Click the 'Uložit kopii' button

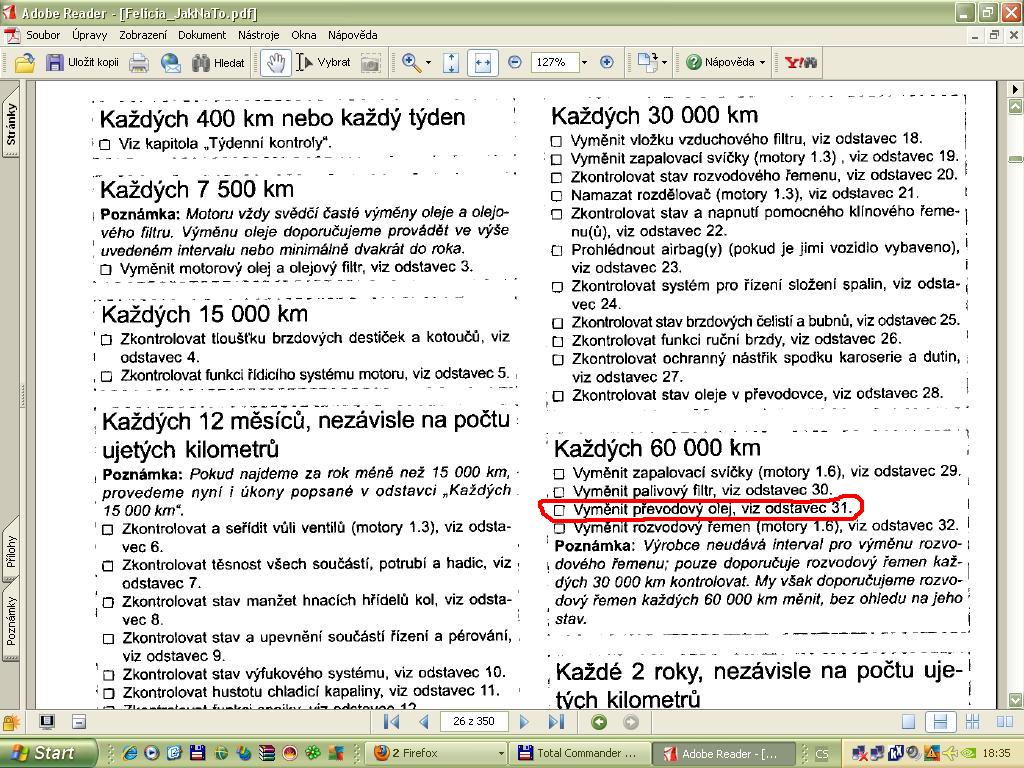[x=83, y=62]
